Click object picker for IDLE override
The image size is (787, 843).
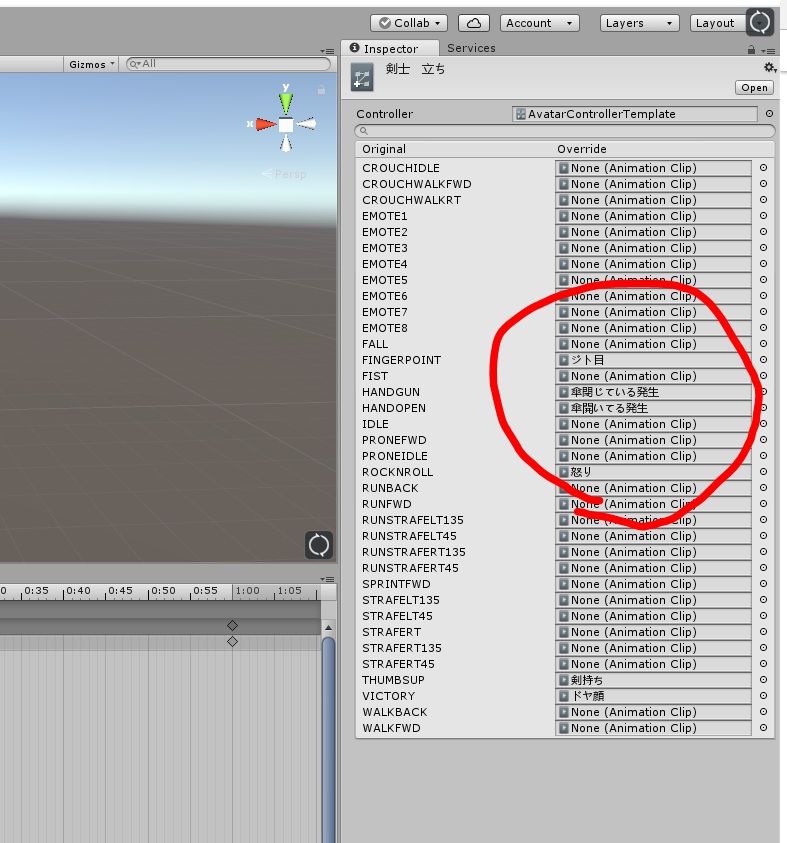(x=763, y=424)
